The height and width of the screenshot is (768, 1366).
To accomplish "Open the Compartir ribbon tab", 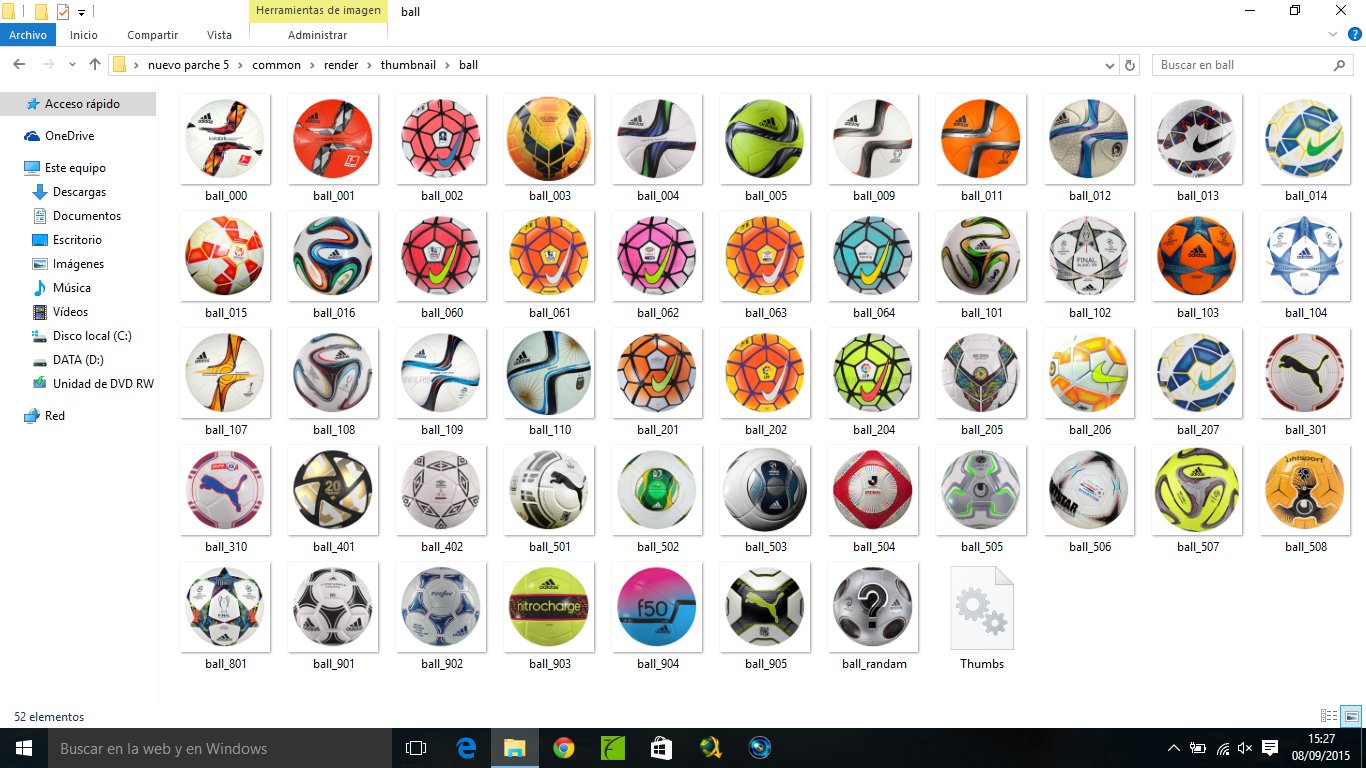I will tap(153, 35).
